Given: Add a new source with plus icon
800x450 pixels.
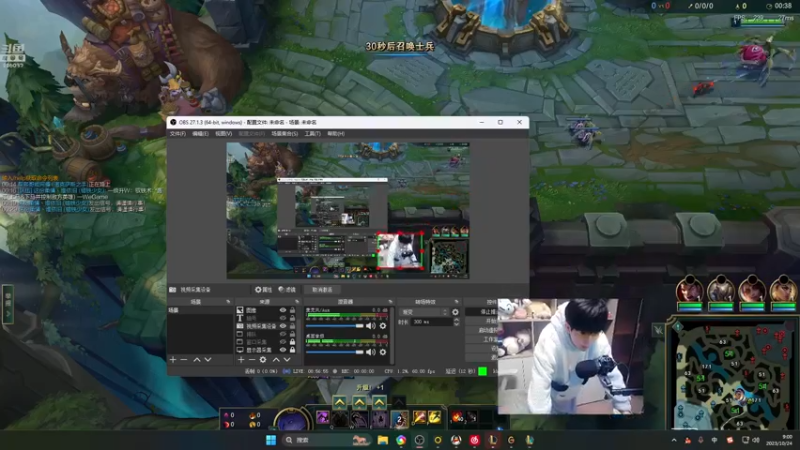Looking at the screenshot, I should click(x=241, y=360).
